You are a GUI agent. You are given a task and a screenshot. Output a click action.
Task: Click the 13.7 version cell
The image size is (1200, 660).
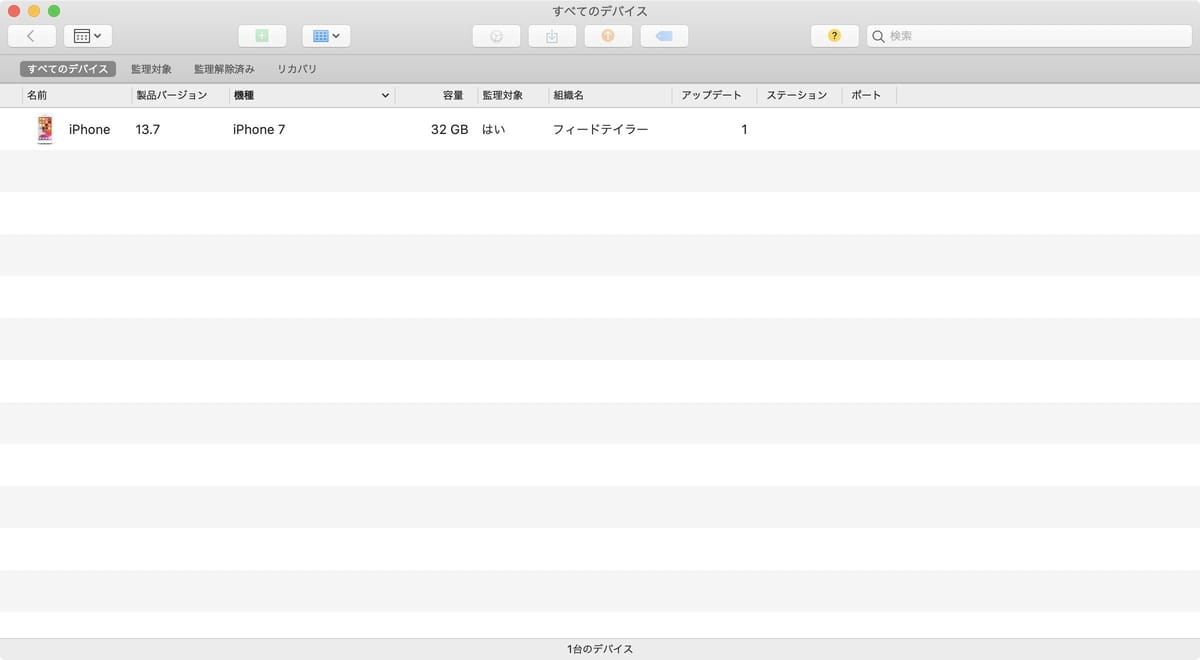click(x=147, y=130)
